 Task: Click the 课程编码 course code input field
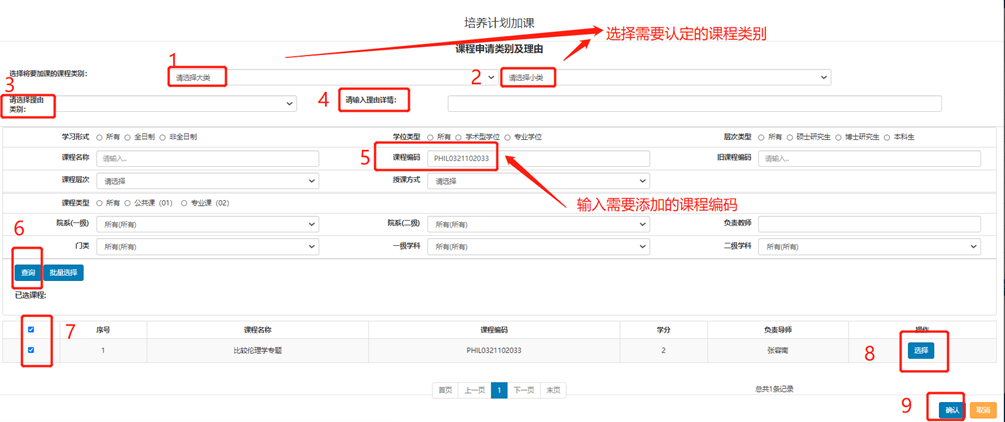coord(538,159)
